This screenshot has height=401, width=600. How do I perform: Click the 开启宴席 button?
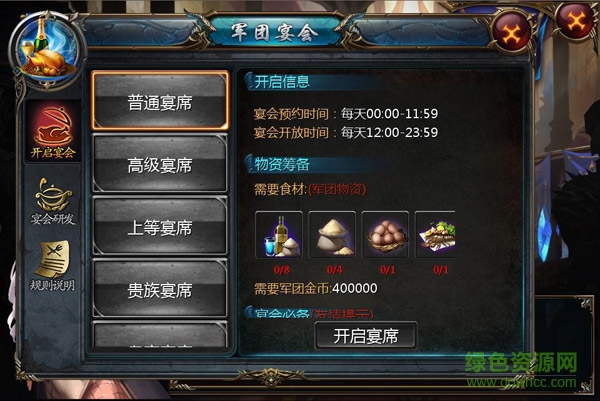(366, 336)
